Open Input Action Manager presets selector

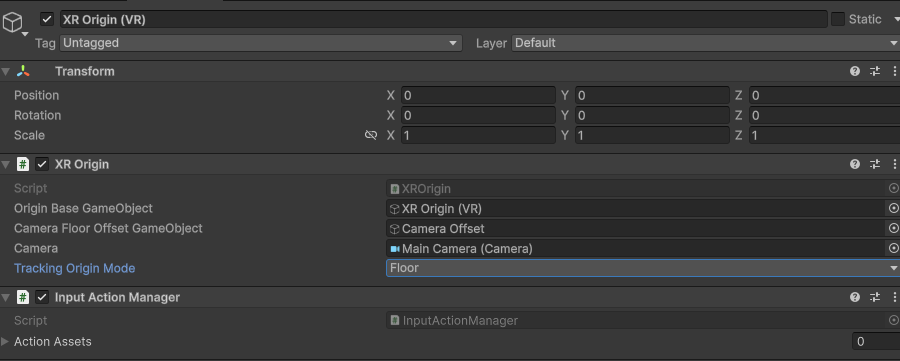tap(875, 297)
